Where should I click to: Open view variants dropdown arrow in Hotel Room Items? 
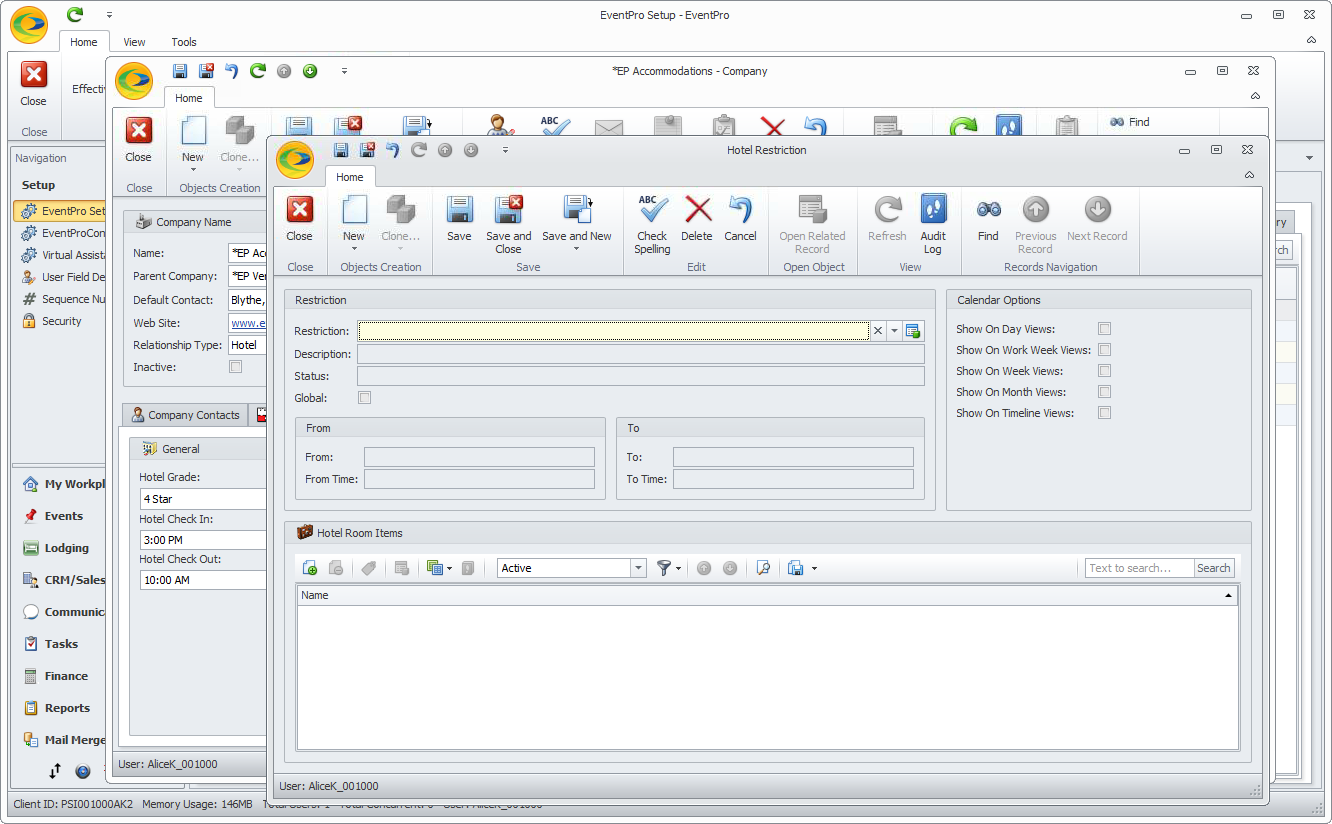pyautogui.click(x=450, y=569)
